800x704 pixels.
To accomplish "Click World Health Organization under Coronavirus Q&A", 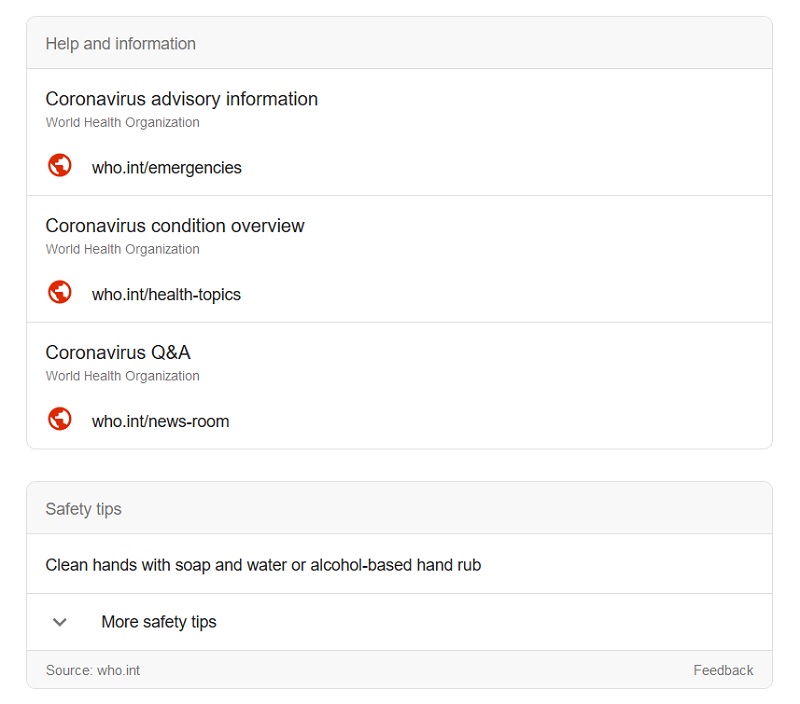I will pos(122,377).
